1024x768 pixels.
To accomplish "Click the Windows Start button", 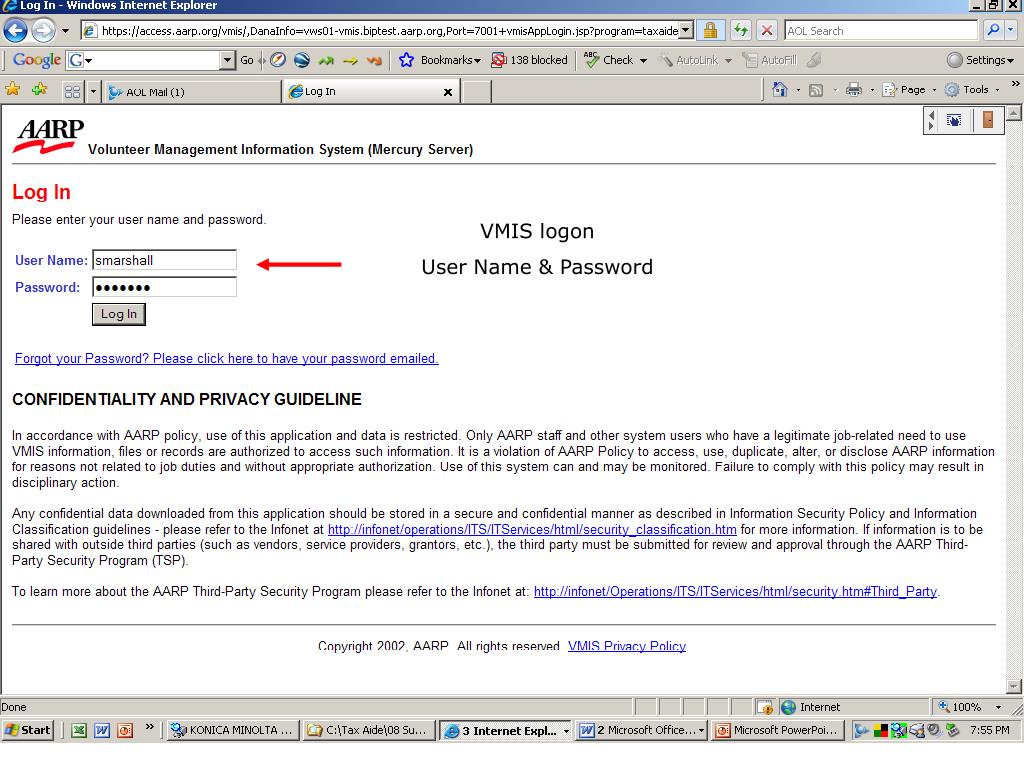I will [27, 730].
